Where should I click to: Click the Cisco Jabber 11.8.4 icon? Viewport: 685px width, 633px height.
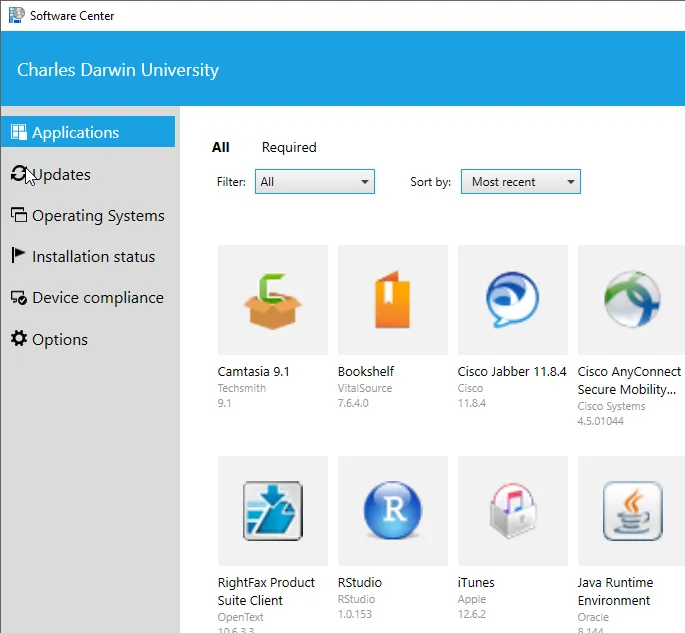(512, 299)
